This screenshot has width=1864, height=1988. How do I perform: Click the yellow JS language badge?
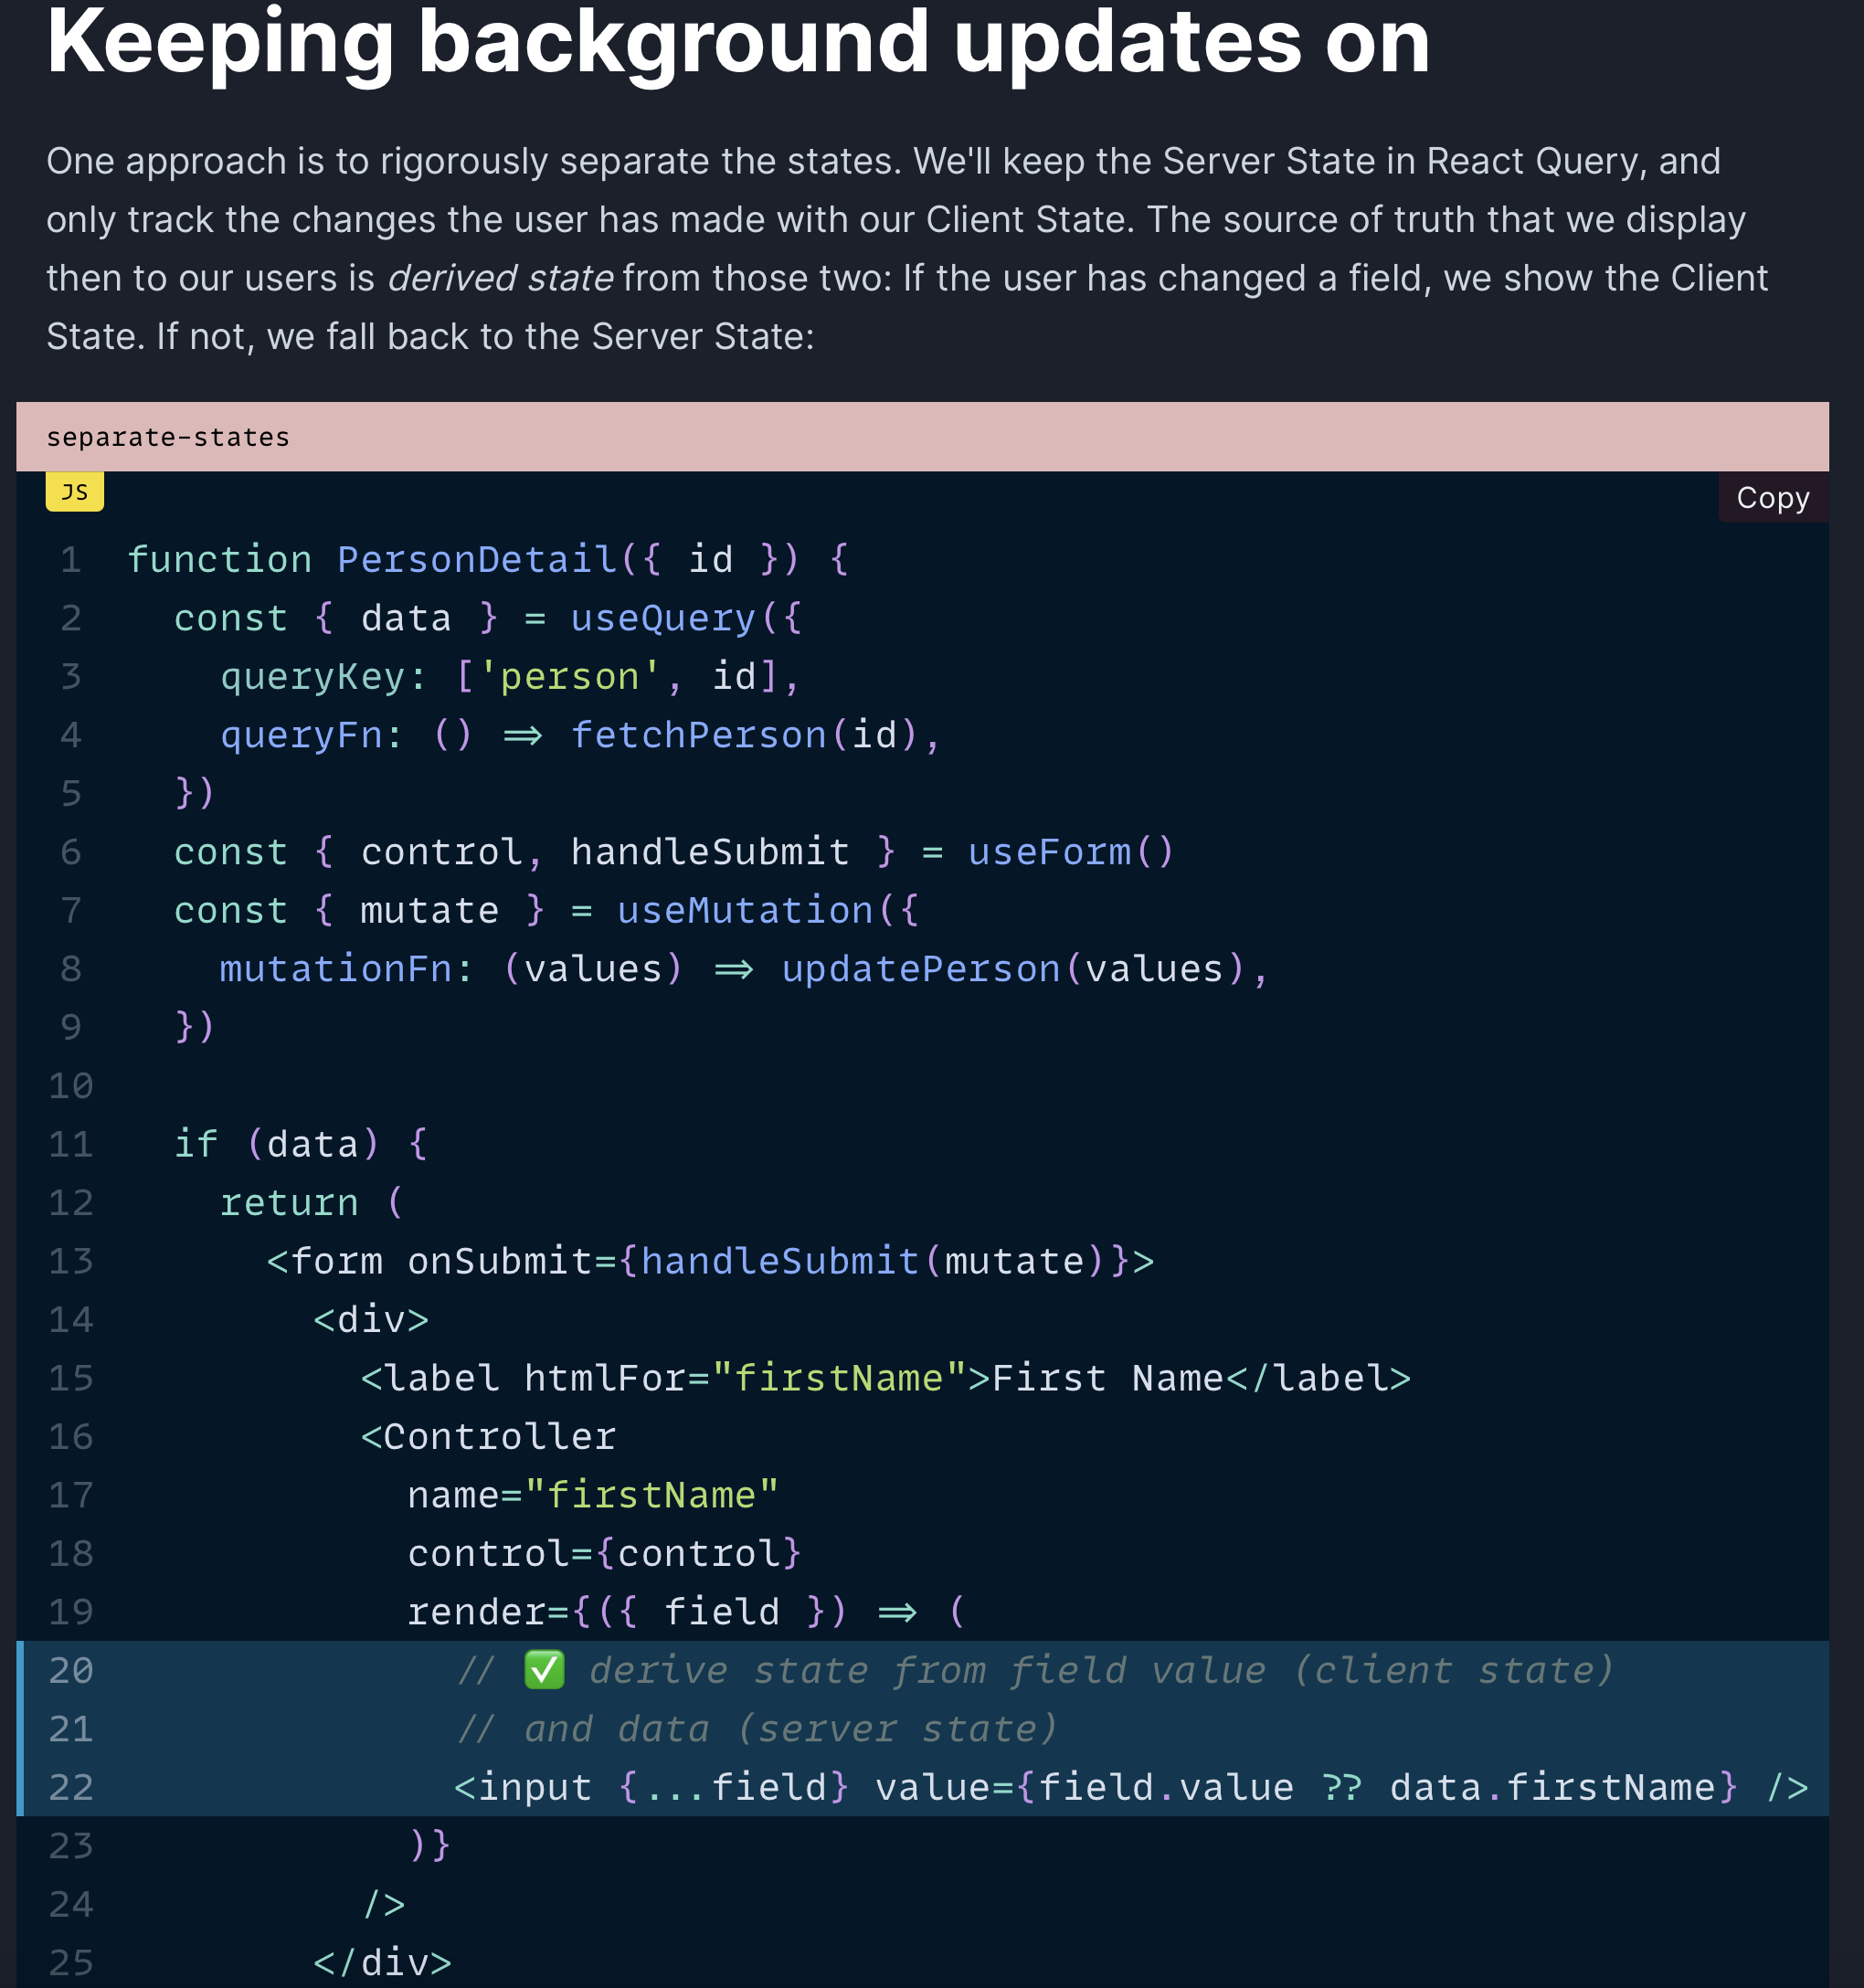[74, 492]
